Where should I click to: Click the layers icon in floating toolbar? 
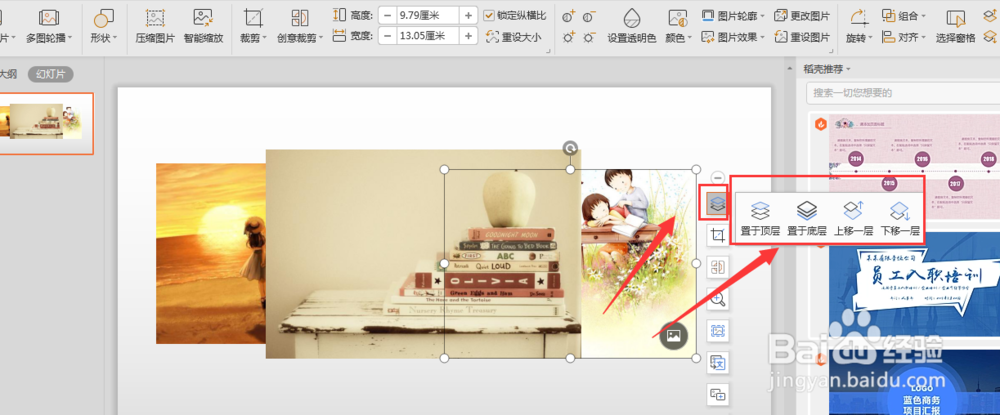click(x=717, y=203)
